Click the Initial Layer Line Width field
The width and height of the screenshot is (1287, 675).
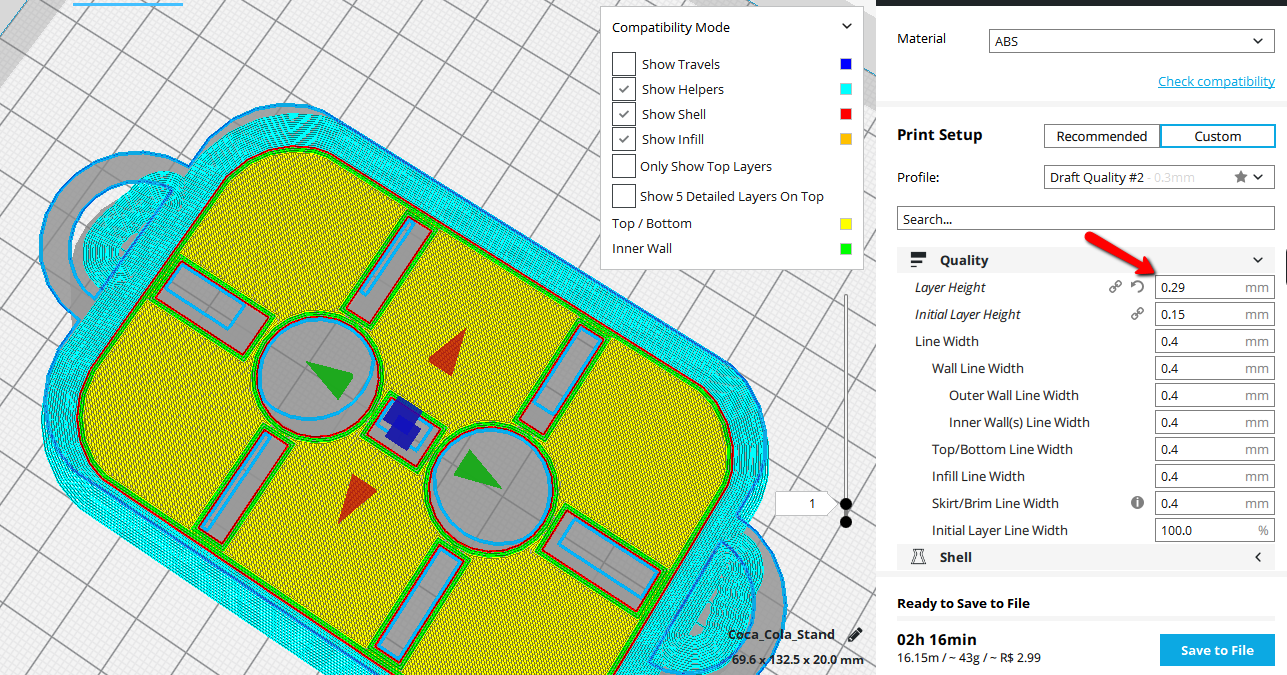pyautogui.click(x=1215, y=530)
